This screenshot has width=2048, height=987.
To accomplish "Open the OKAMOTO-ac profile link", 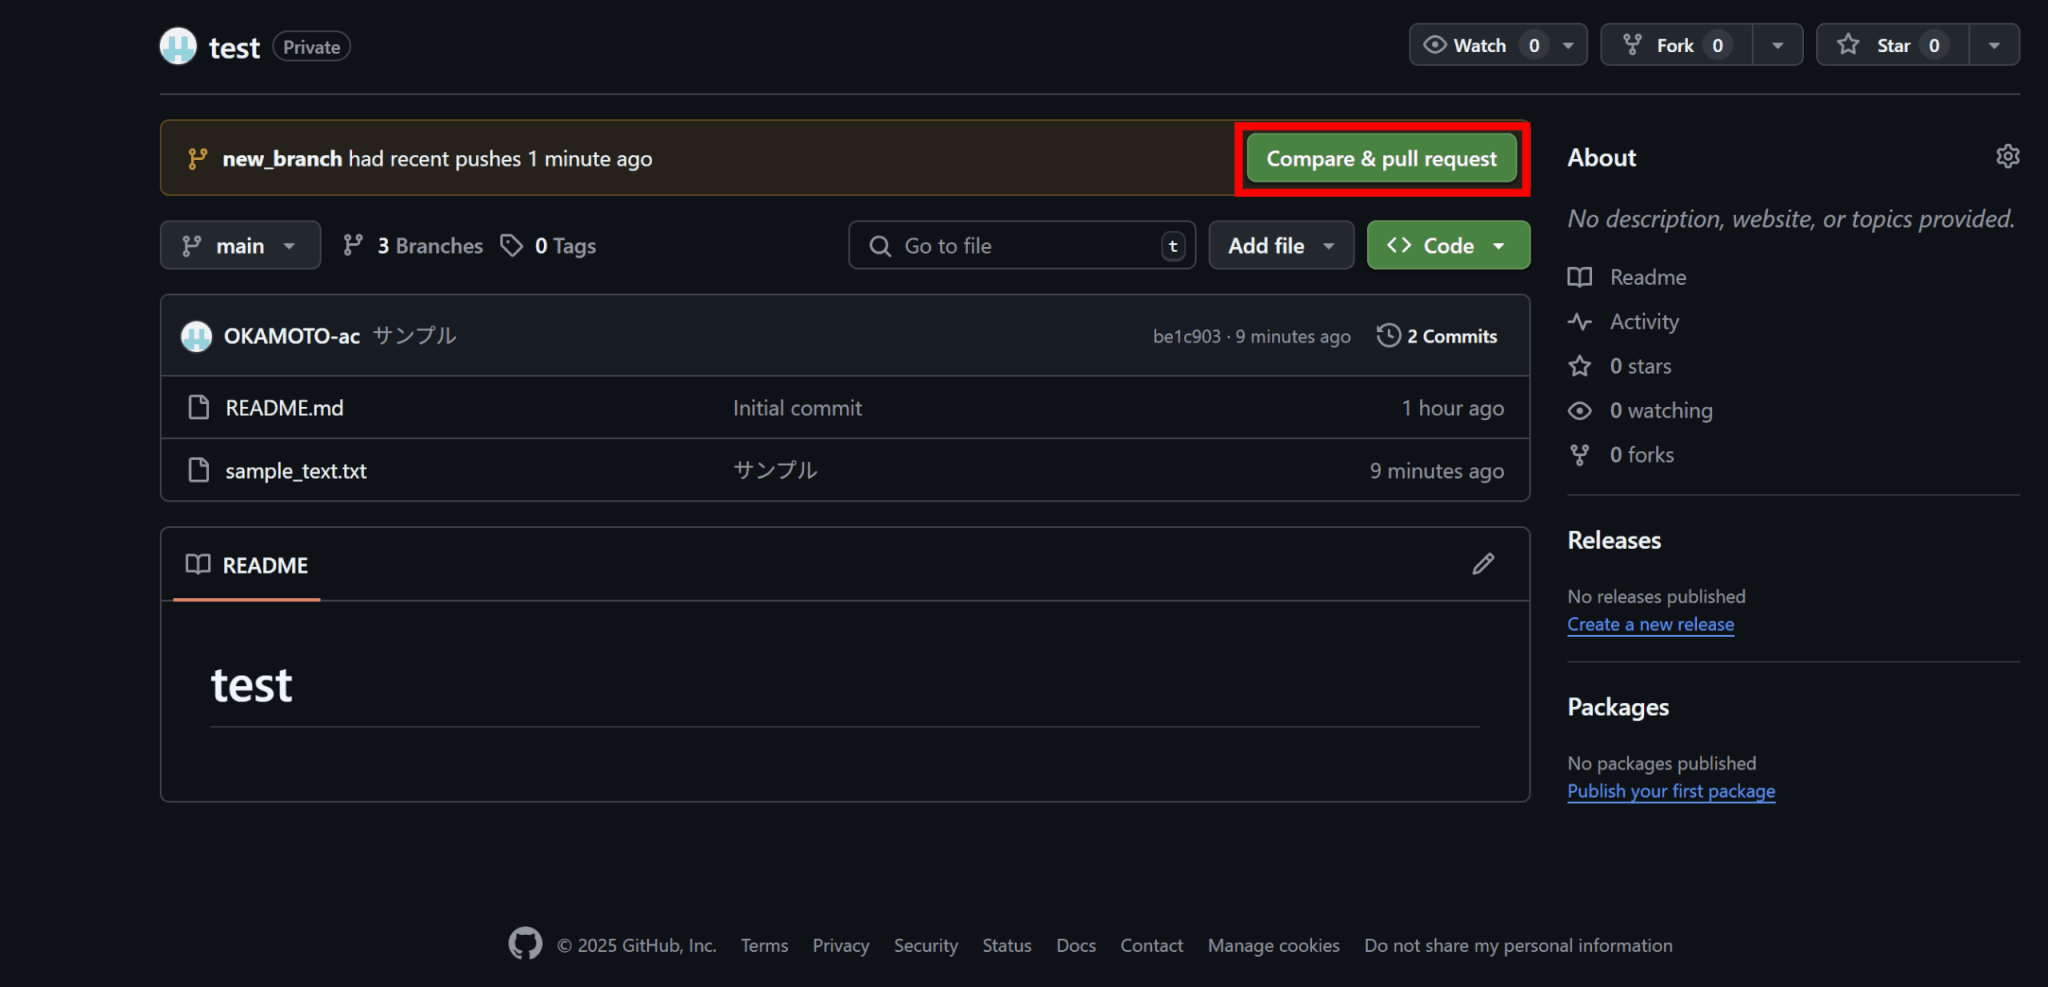I will [292, 336].
